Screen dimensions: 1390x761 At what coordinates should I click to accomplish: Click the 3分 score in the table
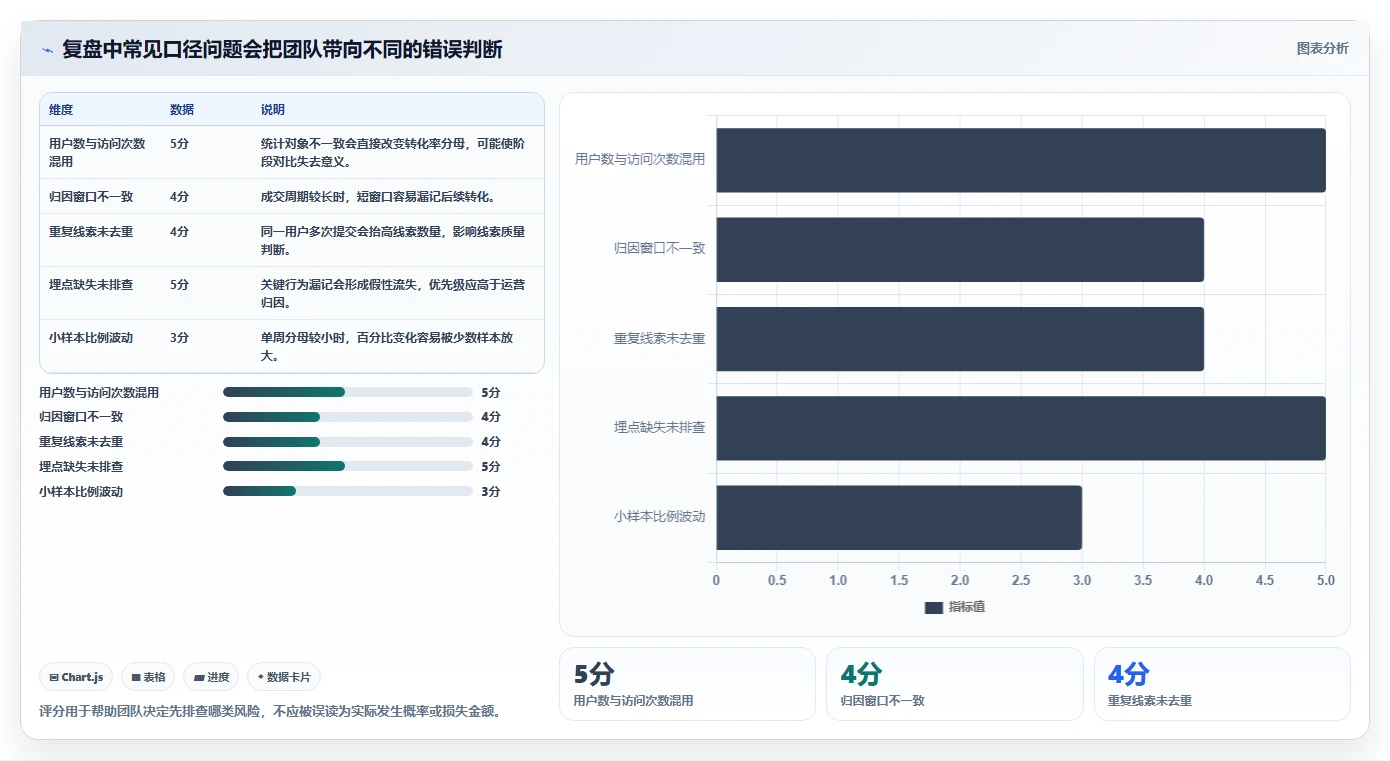point(179,338)
